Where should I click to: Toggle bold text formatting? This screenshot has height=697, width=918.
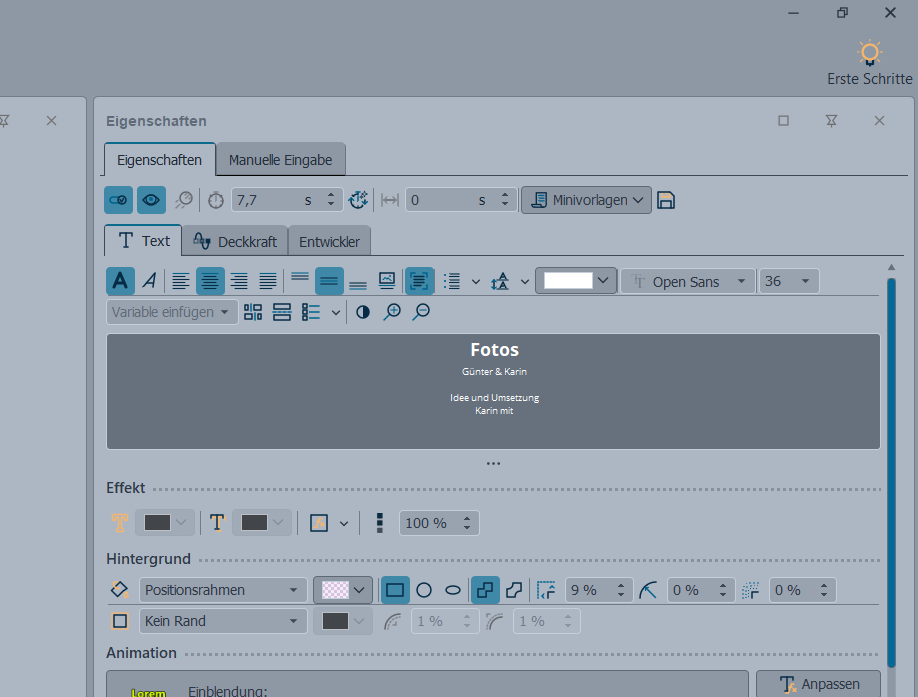click(120, 281)
